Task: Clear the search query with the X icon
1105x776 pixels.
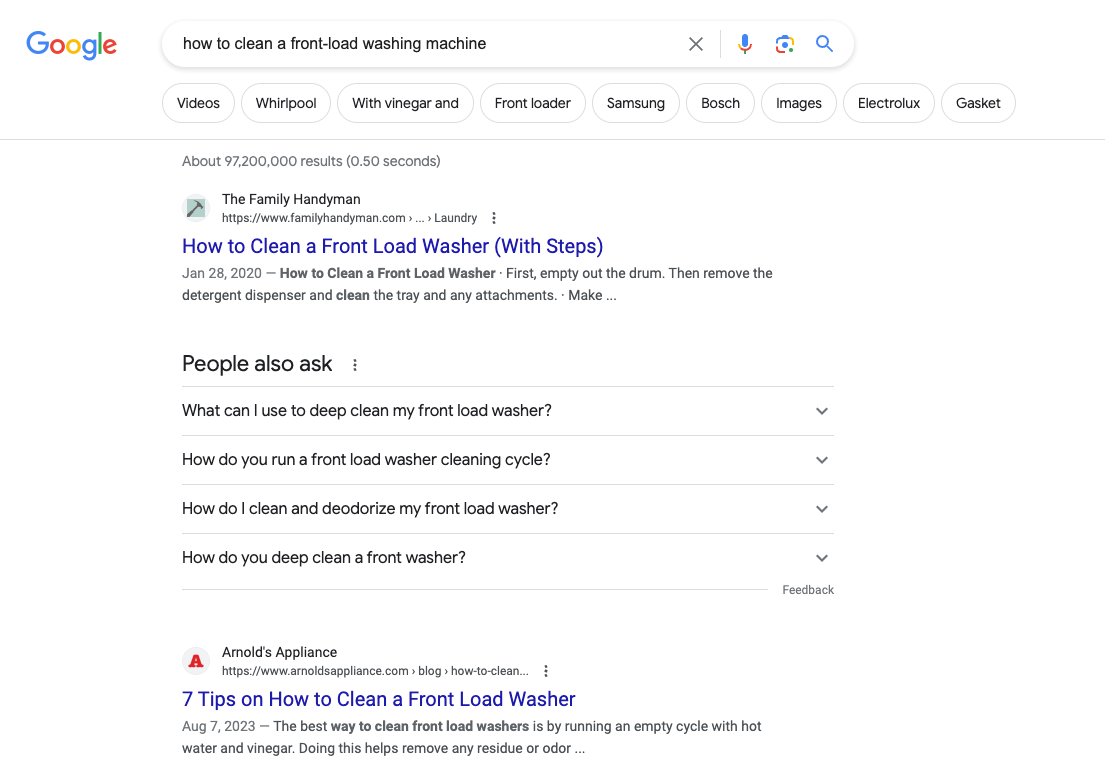Action: point(696,44)
